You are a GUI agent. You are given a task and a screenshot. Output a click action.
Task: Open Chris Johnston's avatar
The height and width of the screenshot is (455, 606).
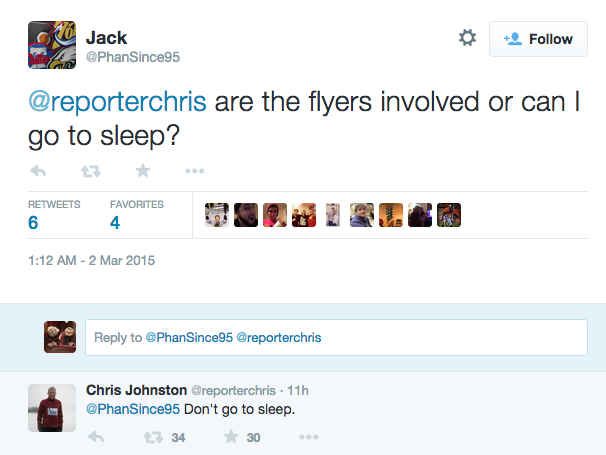tap(46, 407)
